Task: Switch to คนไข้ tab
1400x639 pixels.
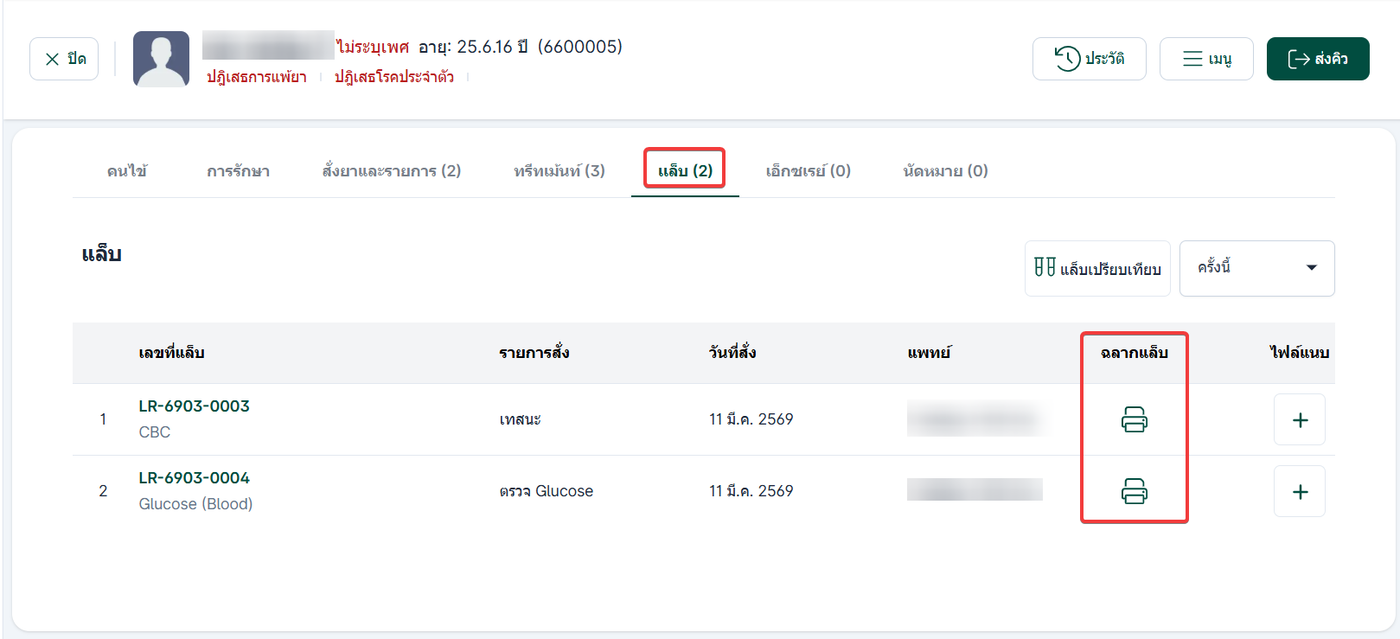Action: point(127,171)
